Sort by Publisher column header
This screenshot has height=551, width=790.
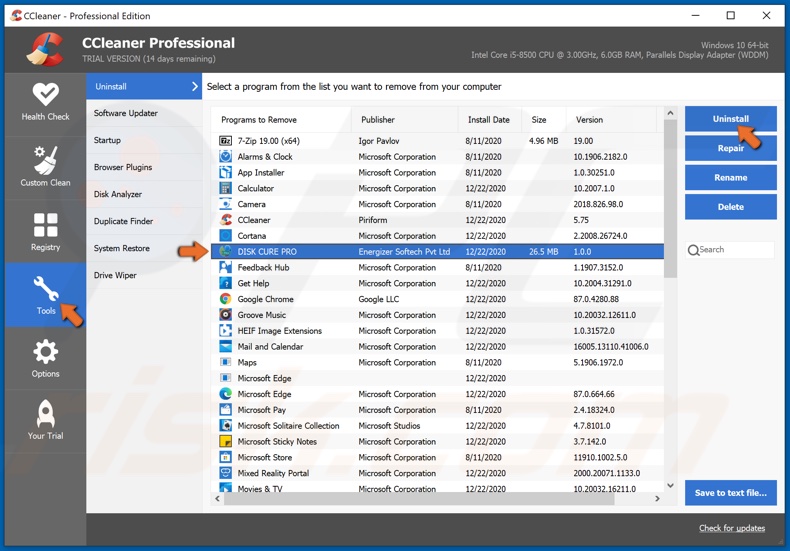[x=405, y=120]
